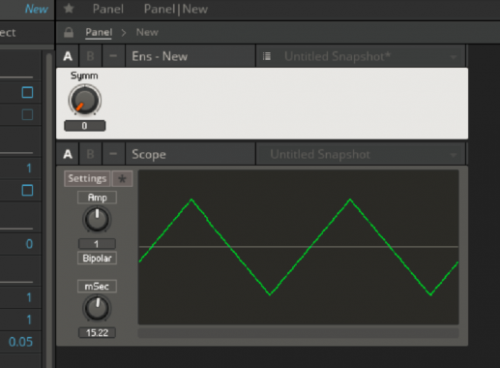Click the Settings button in Scope
The width and height of the screenshot is (500, 368).
(x=87, y=179)
